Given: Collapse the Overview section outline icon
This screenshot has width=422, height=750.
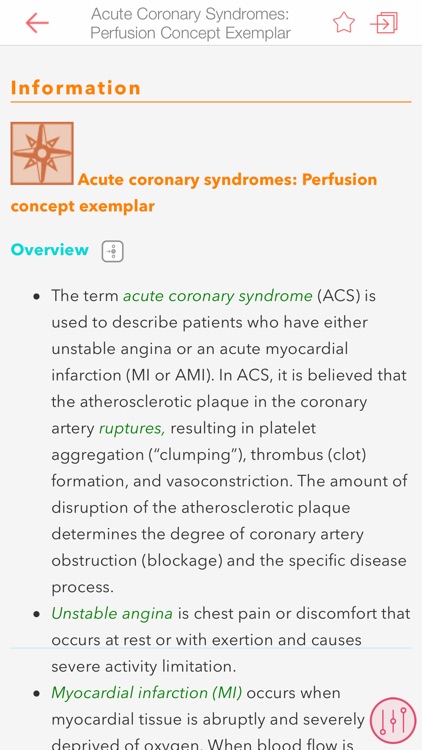Looking at the screenshot, I should click(112, 251).
